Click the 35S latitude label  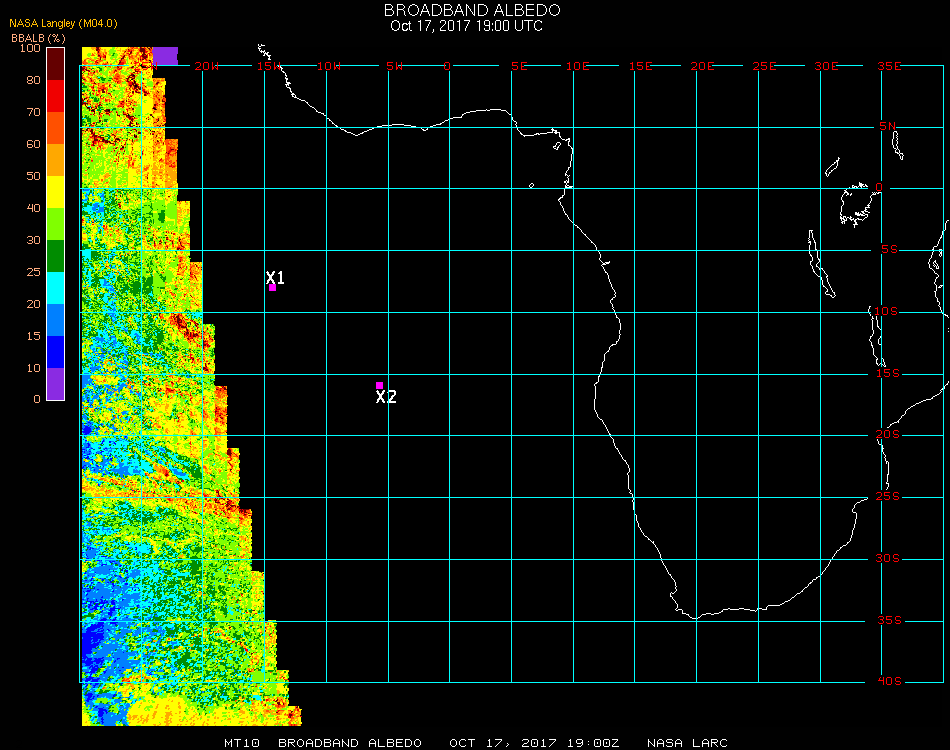coord(889,620)
